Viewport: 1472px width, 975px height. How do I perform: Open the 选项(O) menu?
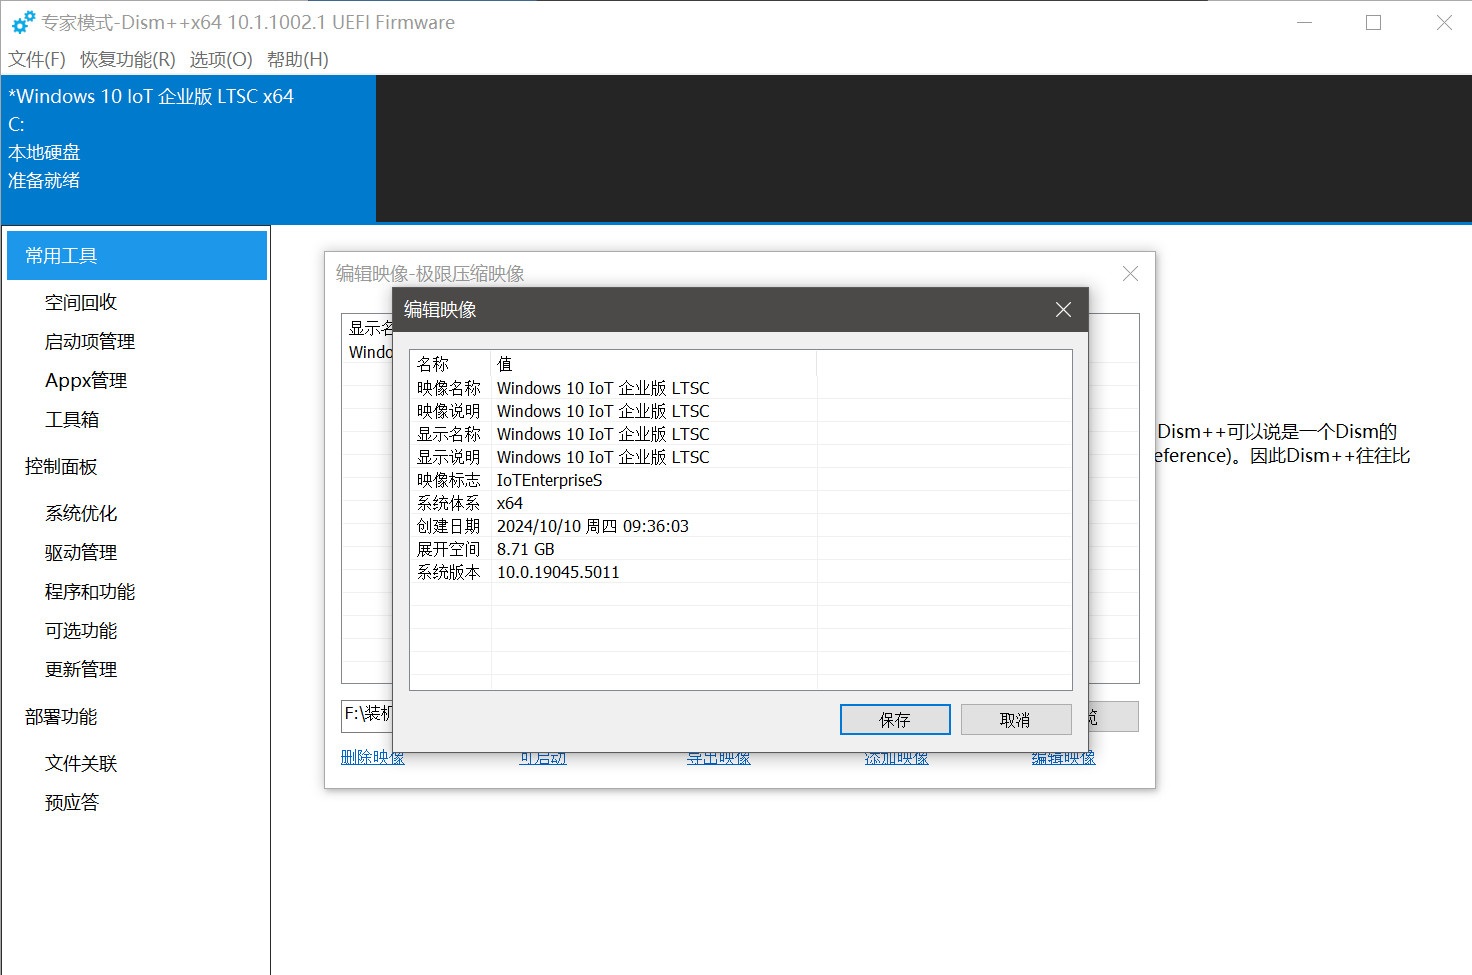(x=221, y=59)
